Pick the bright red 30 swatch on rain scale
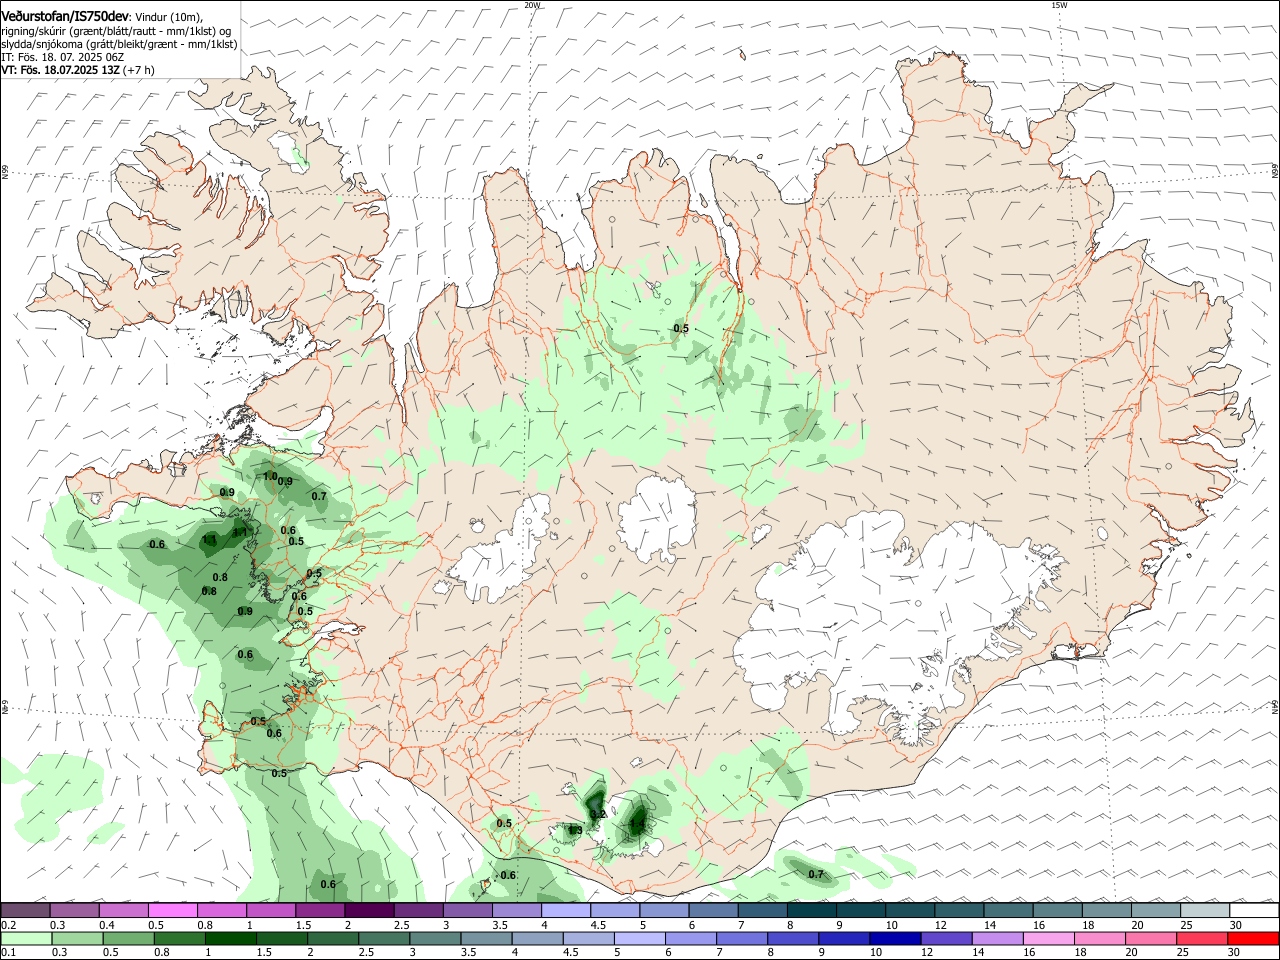The height and width of the screenshot is (960, 1280). [x=1255, y=938]
